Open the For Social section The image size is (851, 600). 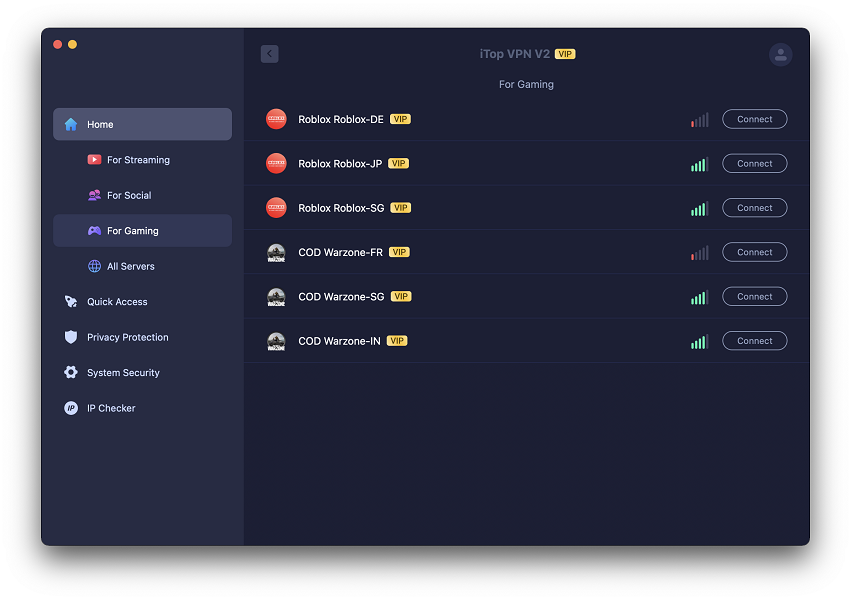[x=128, y=195]
